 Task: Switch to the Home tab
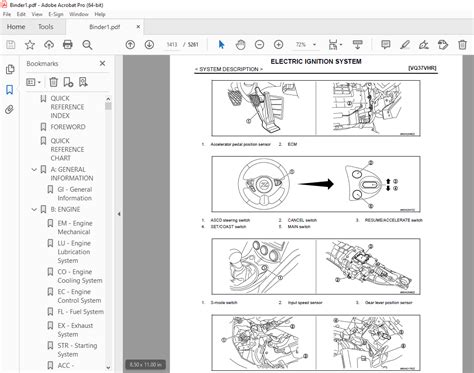[x=16, y=27]
